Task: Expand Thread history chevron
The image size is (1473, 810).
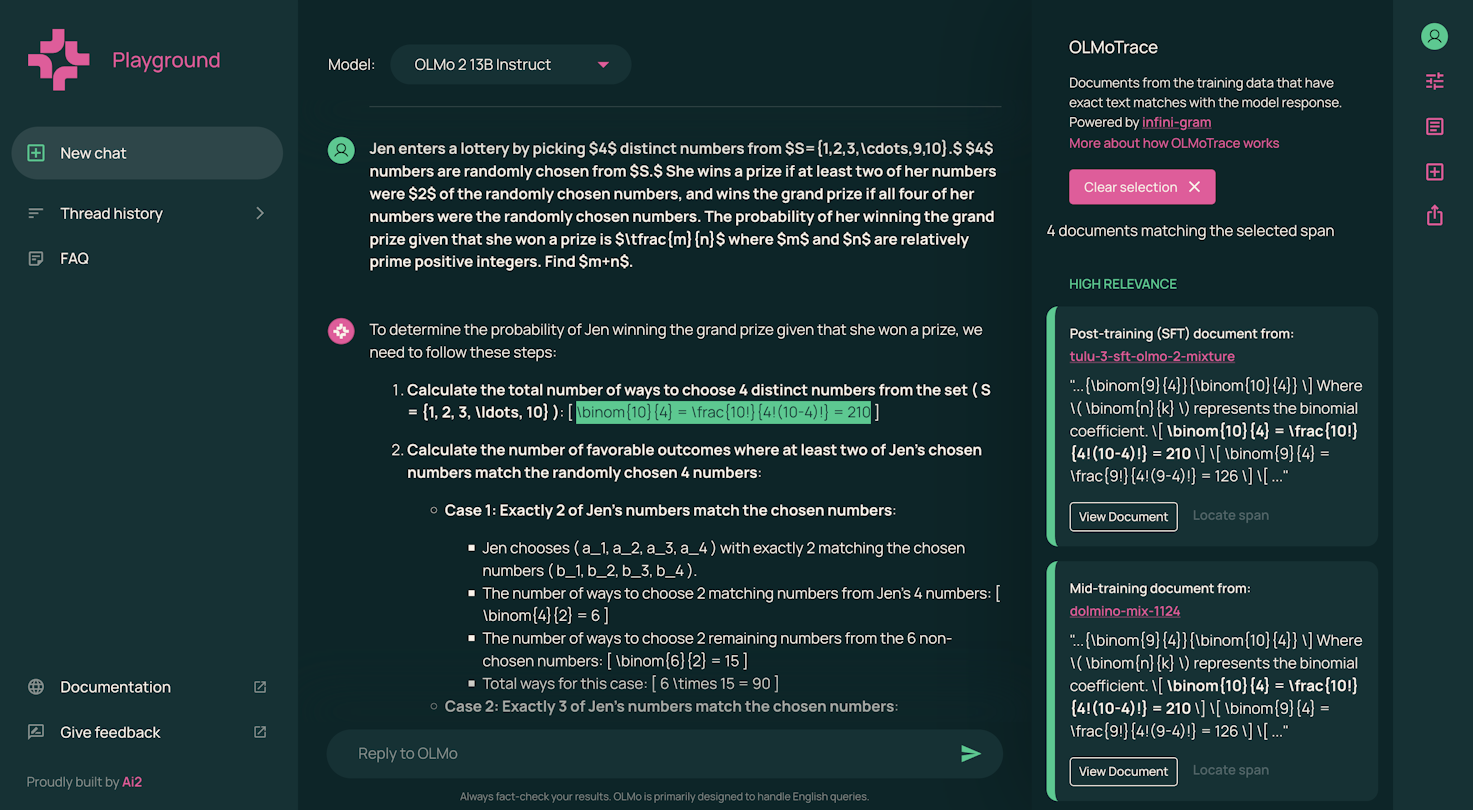Action: click(259, 213)
